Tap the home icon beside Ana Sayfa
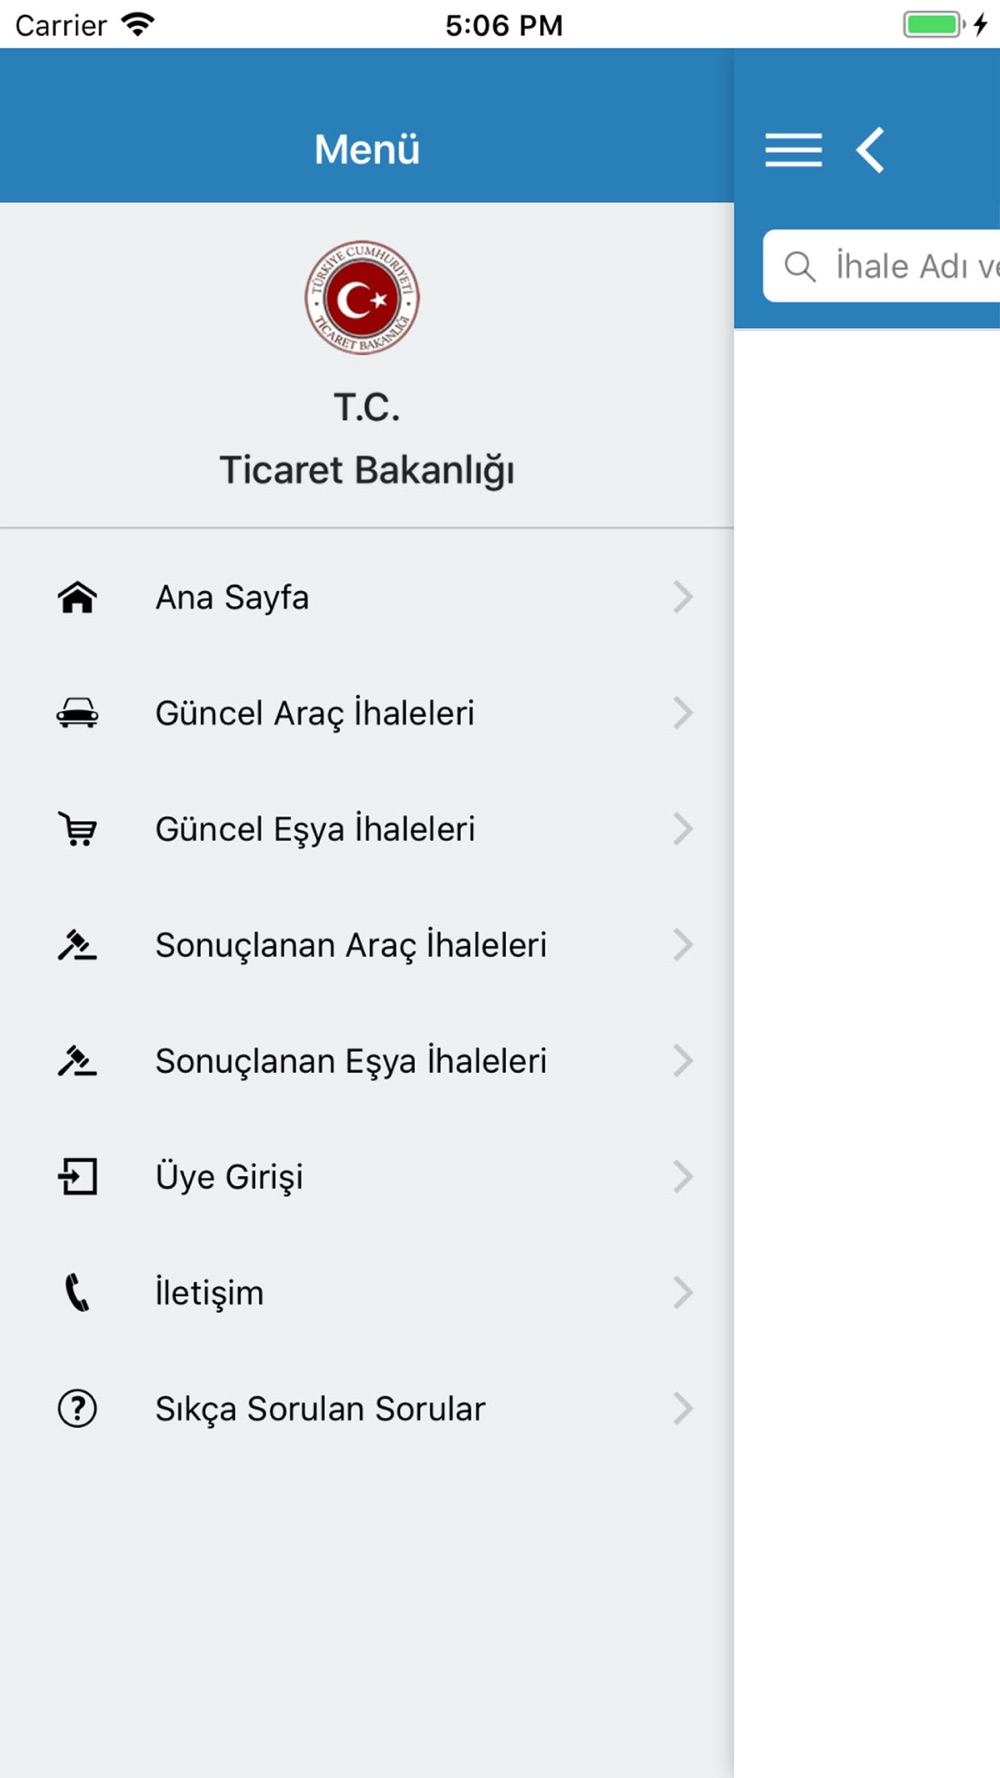Image resolution: width=1000 pixels, height=1778 pixels. [77, 597]
